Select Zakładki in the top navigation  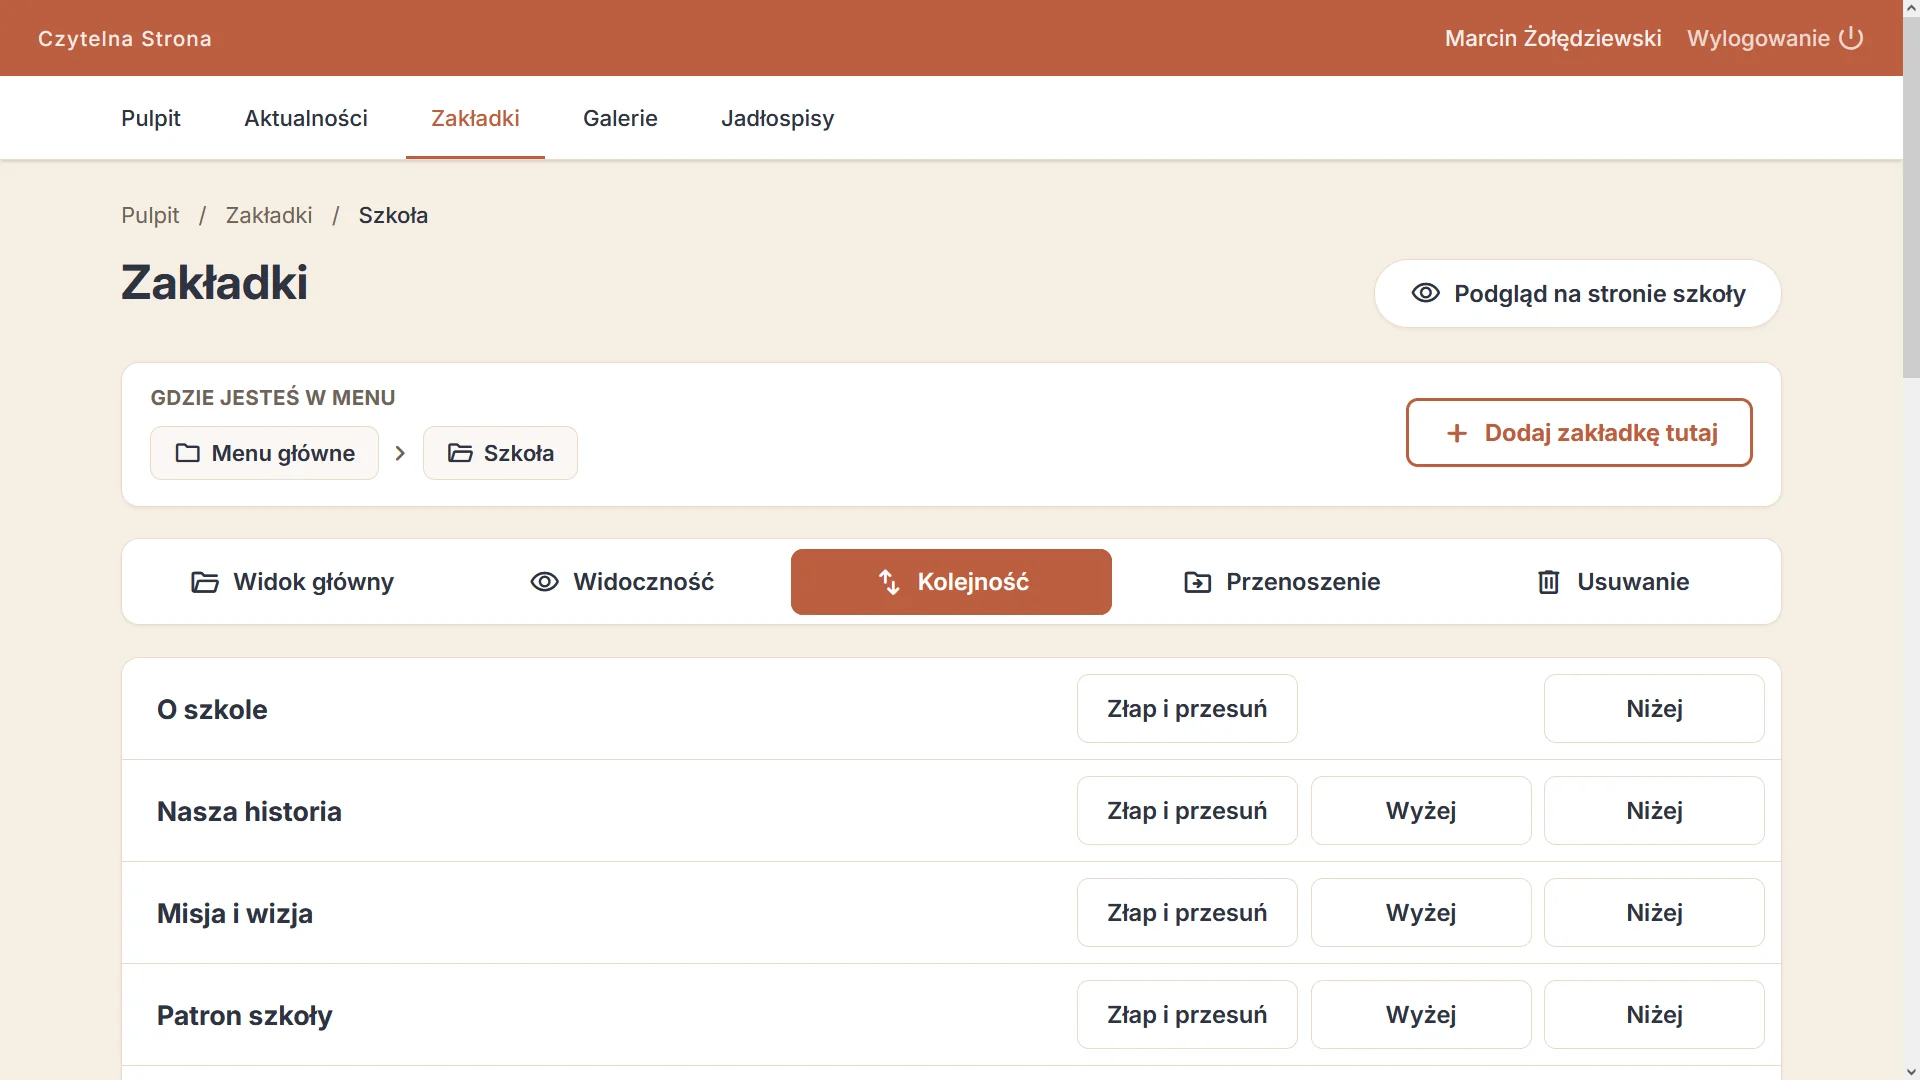pyautogui.click(x=475, y=118)
